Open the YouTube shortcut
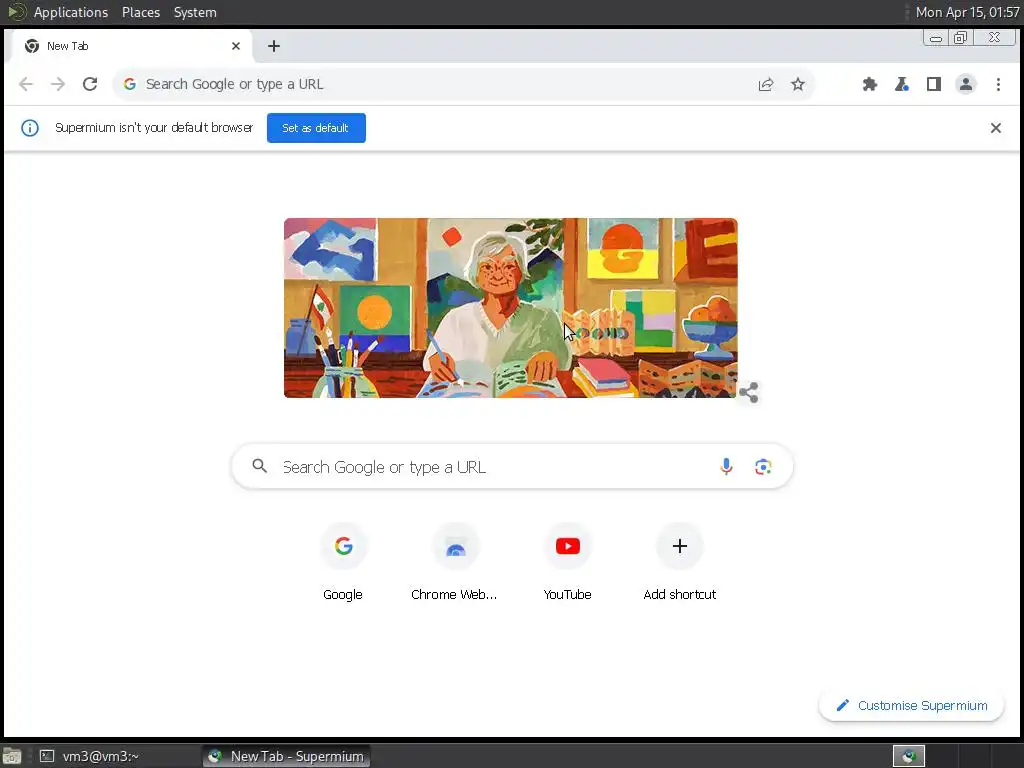The image size is (1024, 768). point(568,562)
